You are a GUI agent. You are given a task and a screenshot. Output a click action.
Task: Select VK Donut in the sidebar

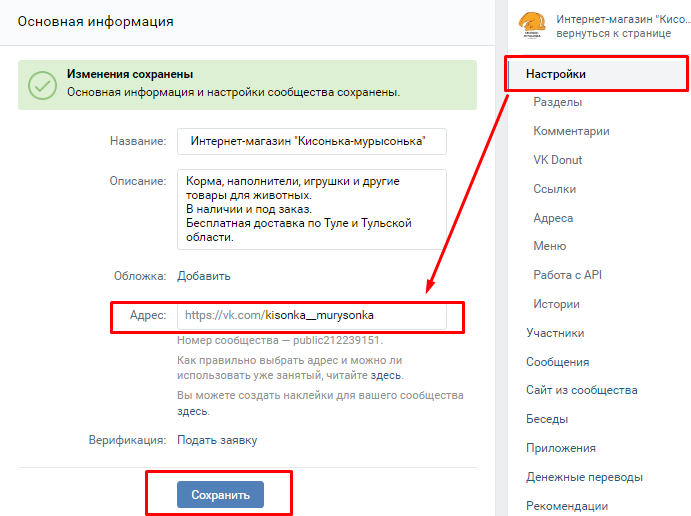click(558, 160)
